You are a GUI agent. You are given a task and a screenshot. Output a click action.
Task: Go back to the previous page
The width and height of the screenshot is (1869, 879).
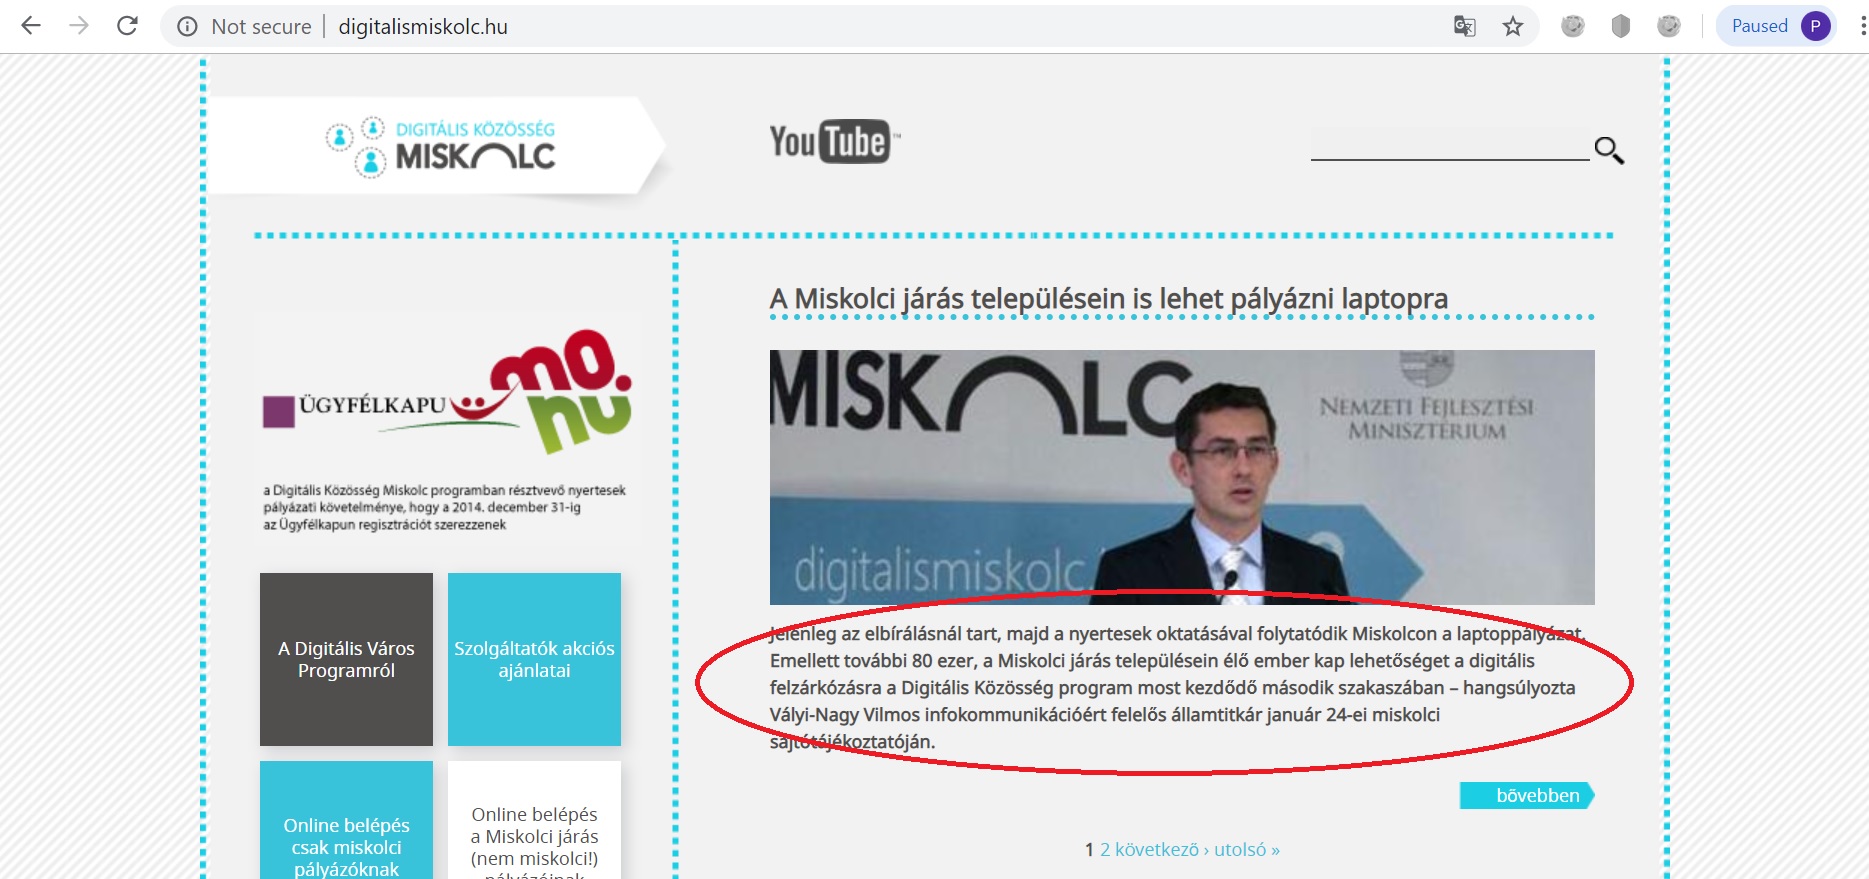[x=31, y=26]
